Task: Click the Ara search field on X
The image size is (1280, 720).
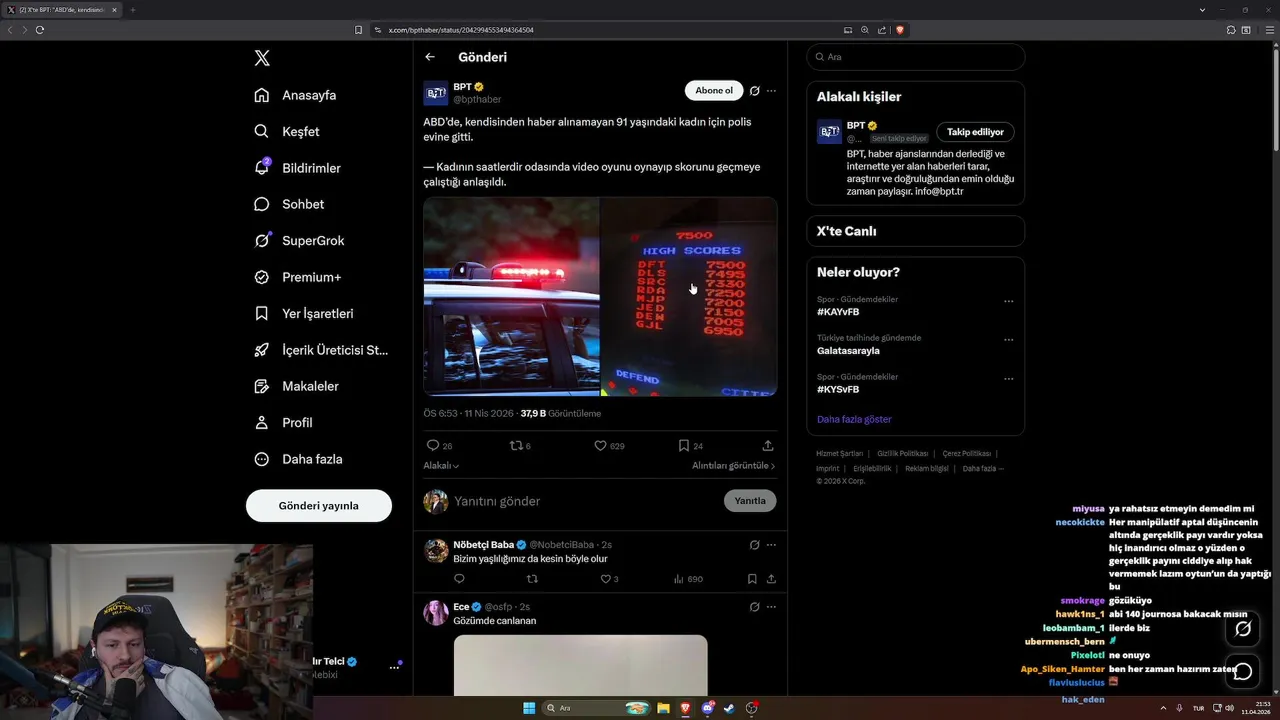Action: tap(916, 57)
